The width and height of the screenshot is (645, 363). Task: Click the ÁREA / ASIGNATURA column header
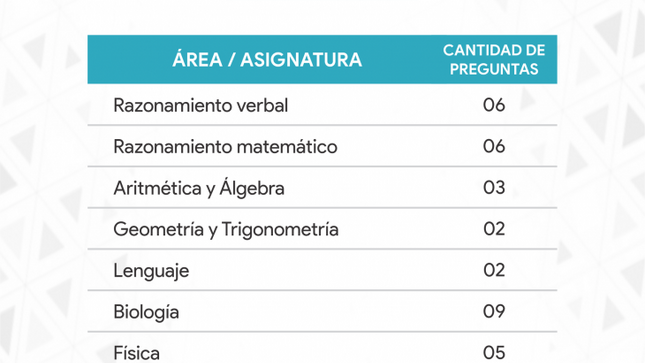click(267, 59)
